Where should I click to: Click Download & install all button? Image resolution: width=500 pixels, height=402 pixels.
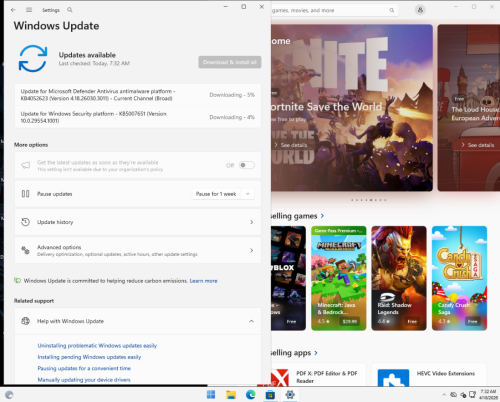pos(230,62)
